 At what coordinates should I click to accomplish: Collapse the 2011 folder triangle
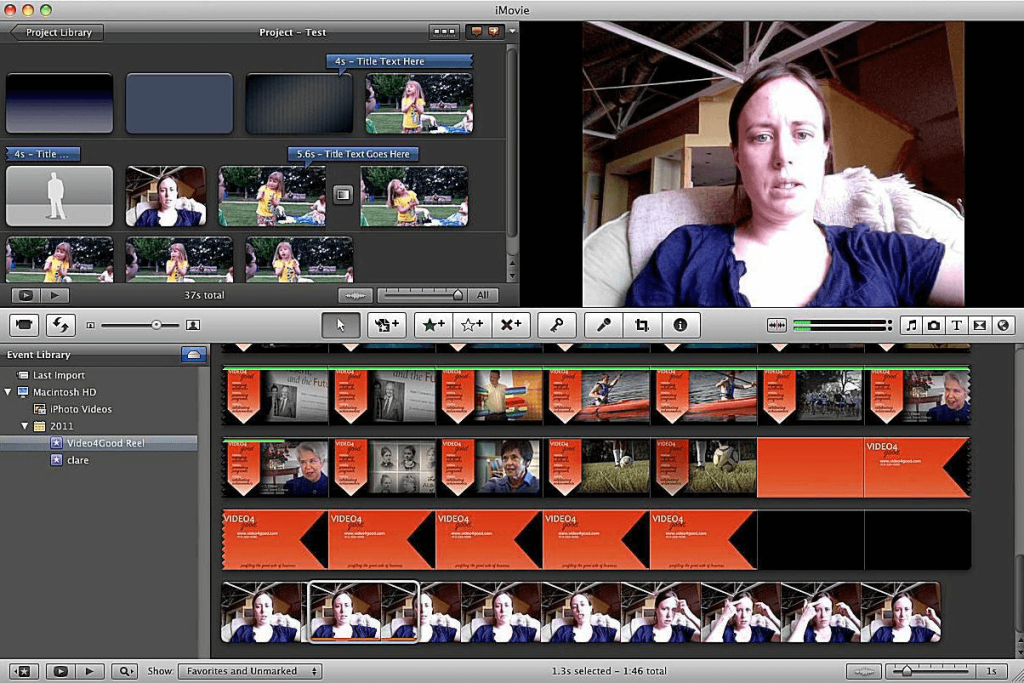[24, 426]
